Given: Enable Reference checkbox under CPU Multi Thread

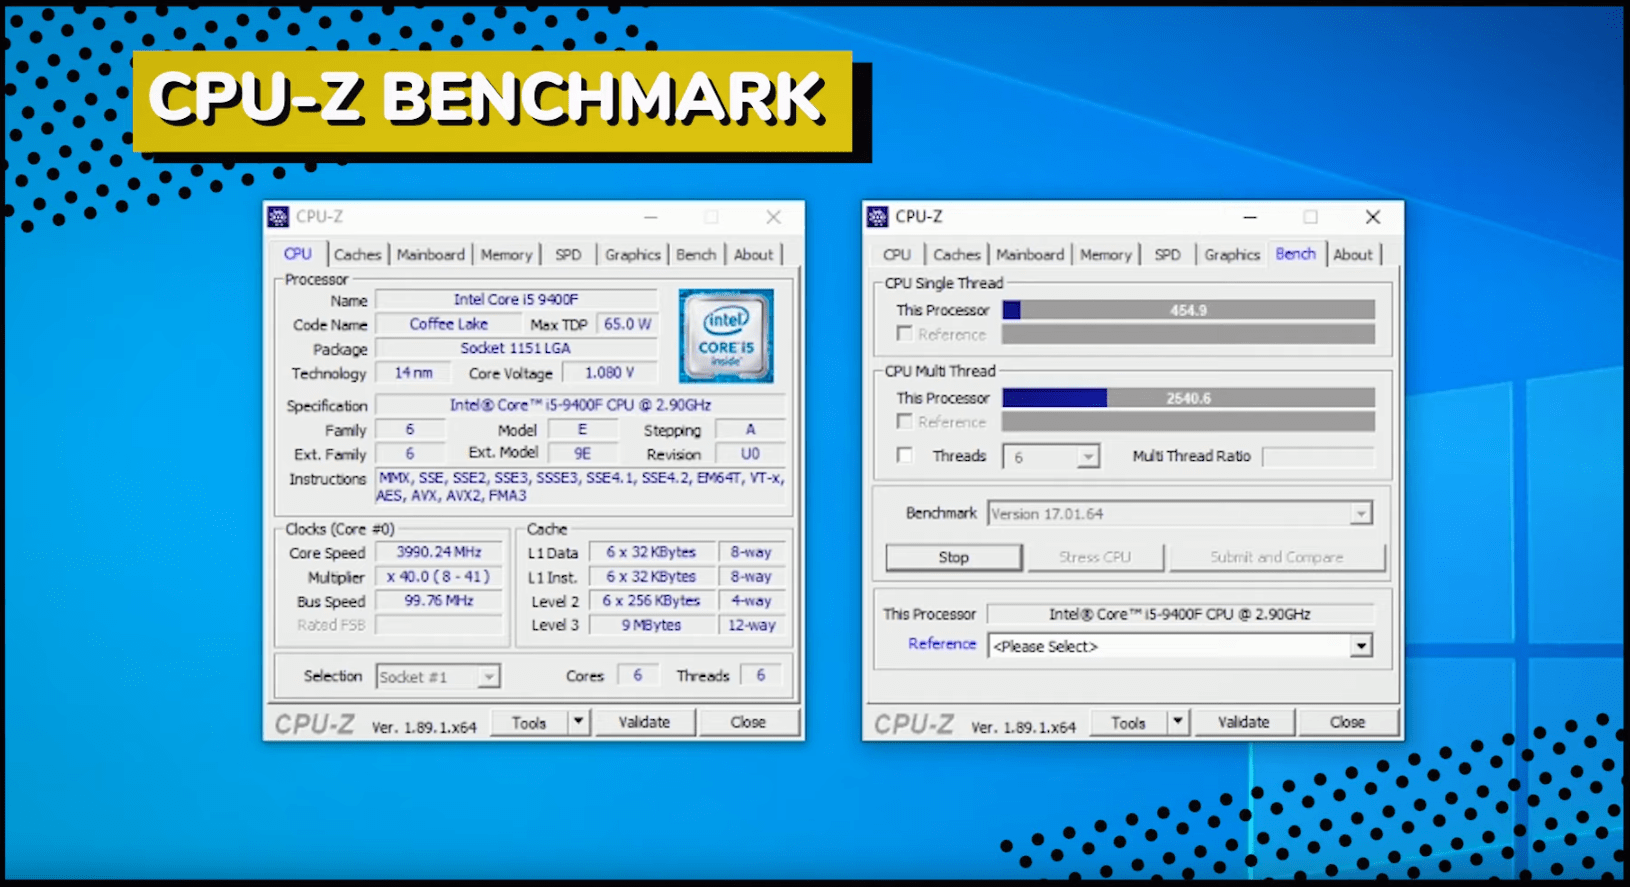Looking at the screenshot, I should (905, 421).
